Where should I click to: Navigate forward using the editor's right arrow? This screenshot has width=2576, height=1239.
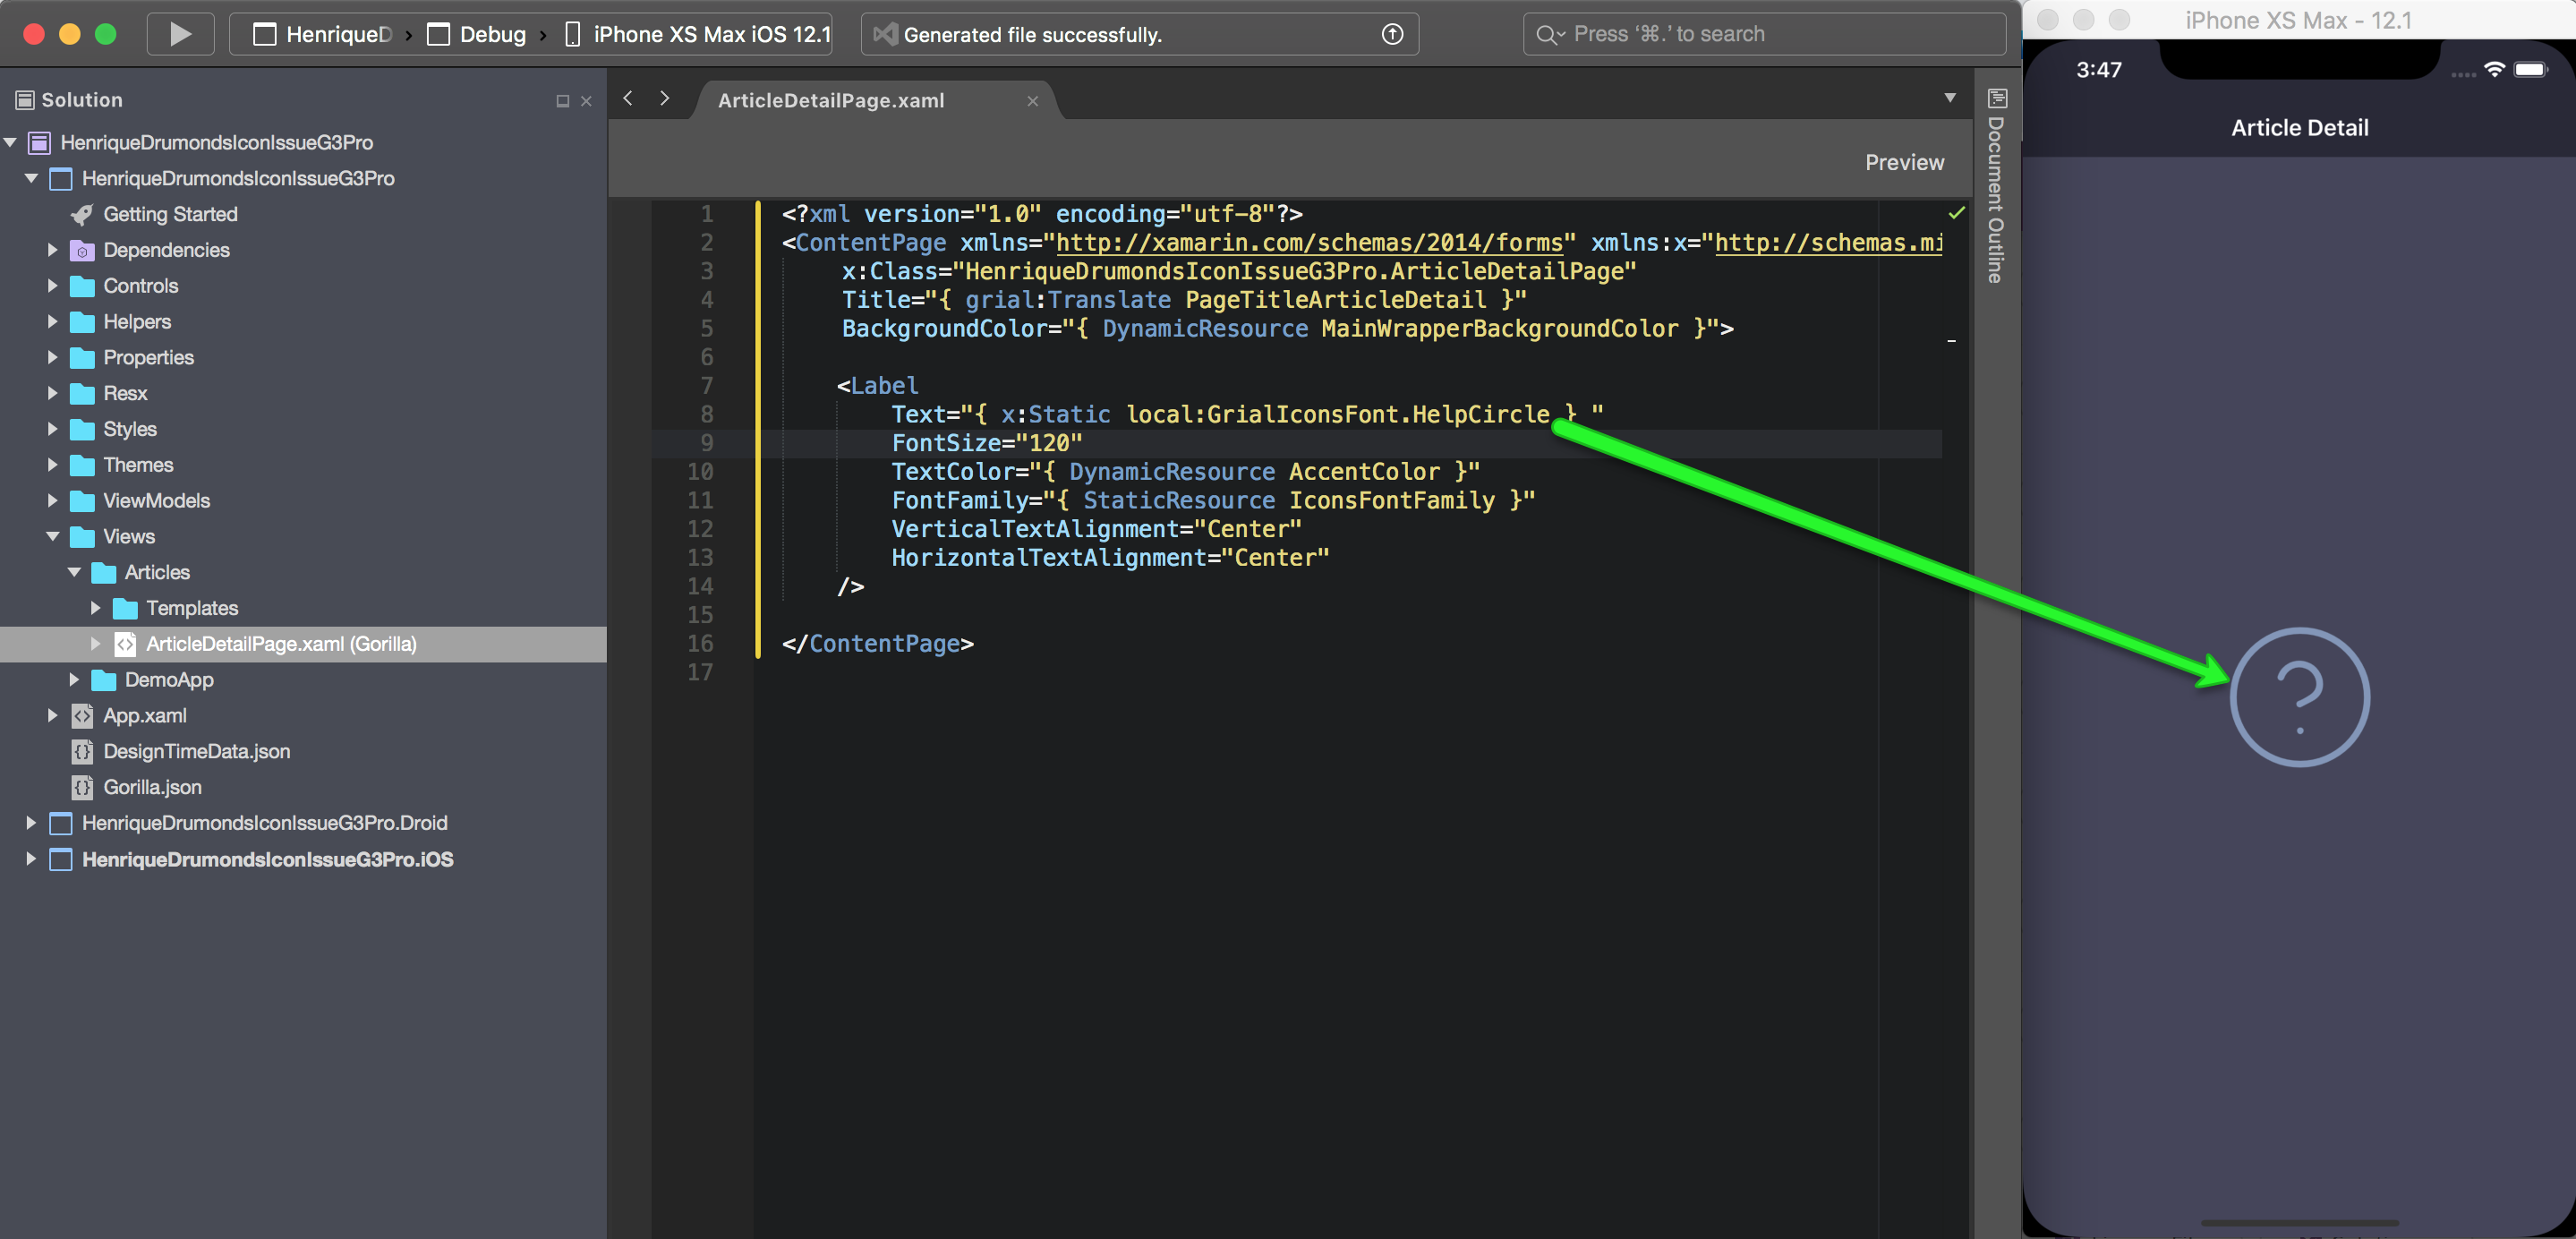pos(664,98)
